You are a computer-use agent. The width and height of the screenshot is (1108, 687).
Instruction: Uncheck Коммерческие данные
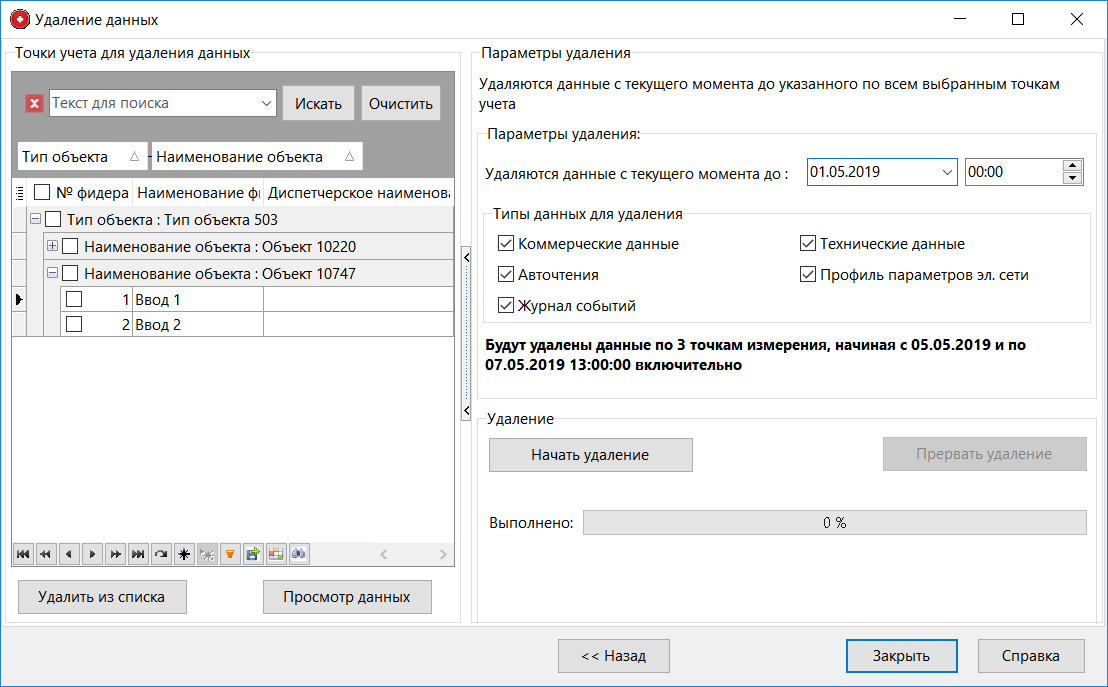506,242
